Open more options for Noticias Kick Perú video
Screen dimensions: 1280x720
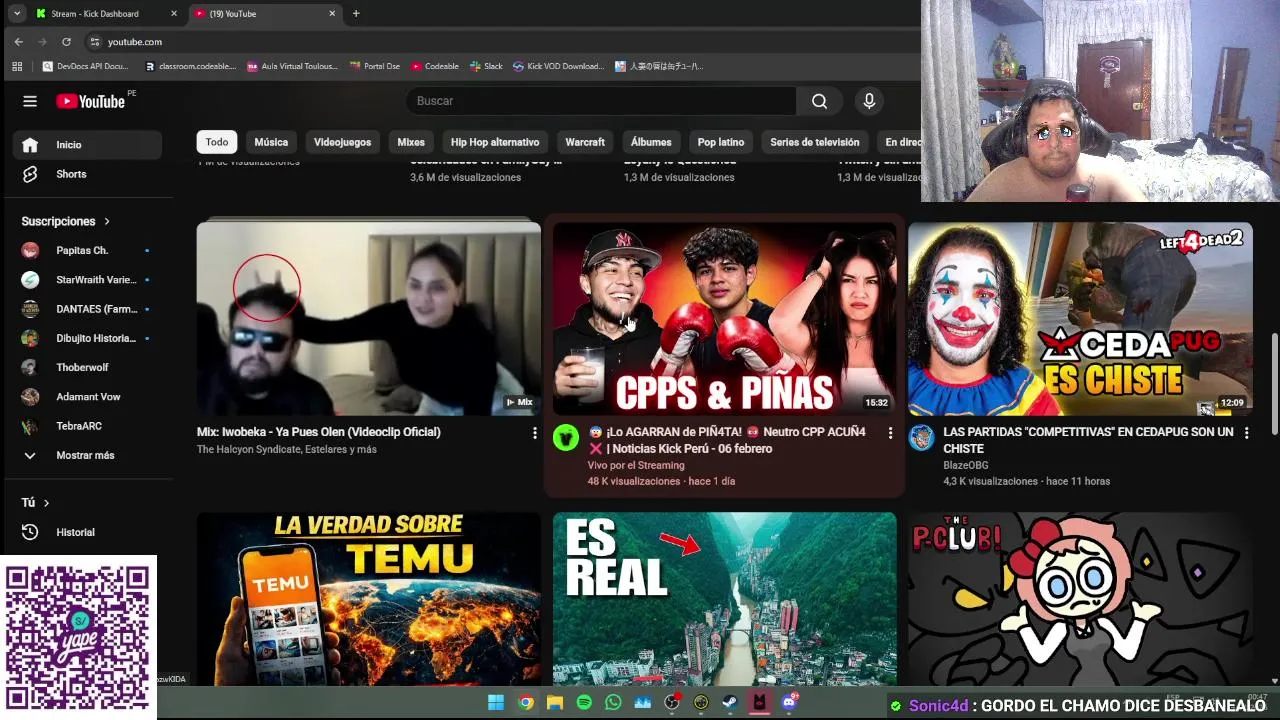click(x=890, y=433)
